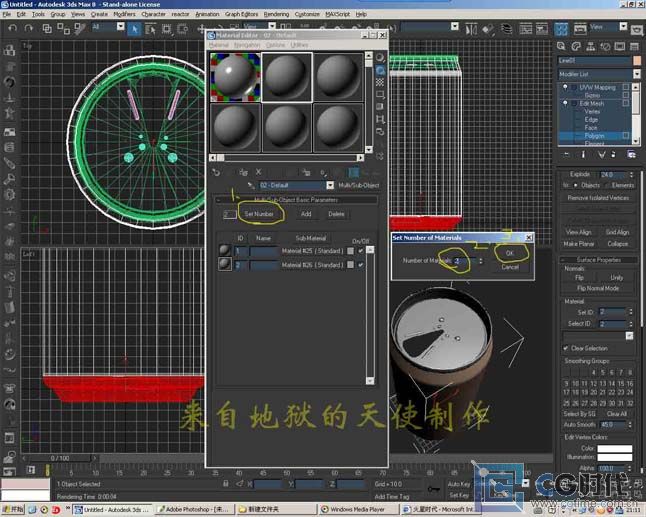646x517 pixels.
Task: Click Add button for sub-materials
Action: pos(306,214)
